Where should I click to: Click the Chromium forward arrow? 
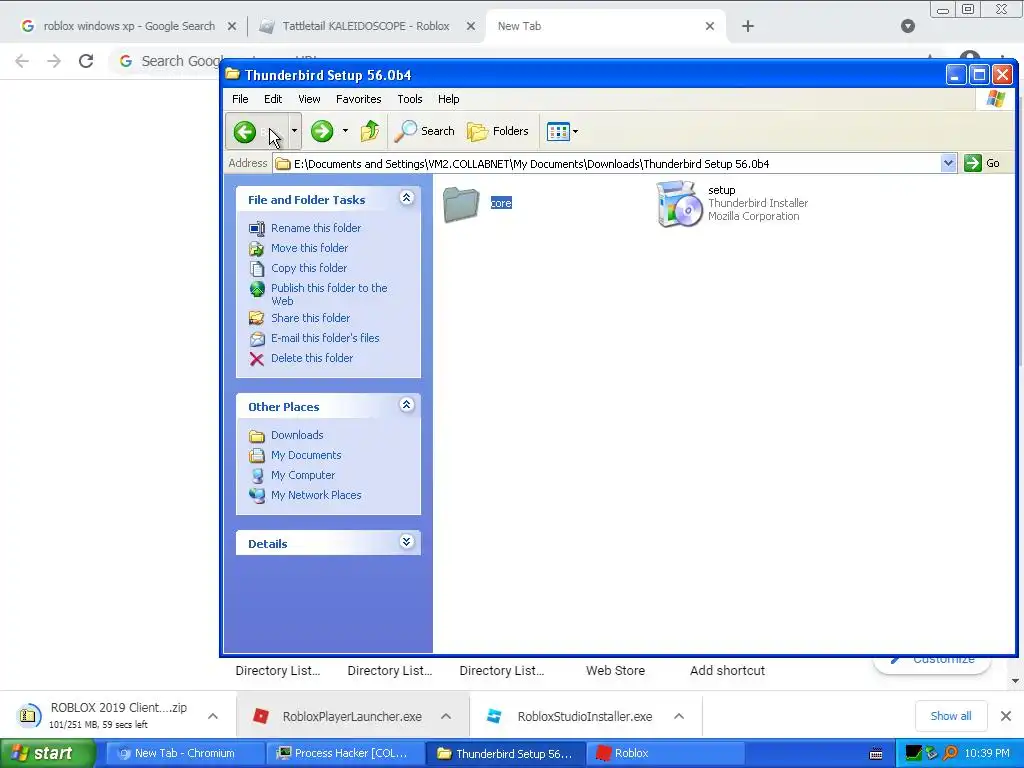[x=54, y=61]
